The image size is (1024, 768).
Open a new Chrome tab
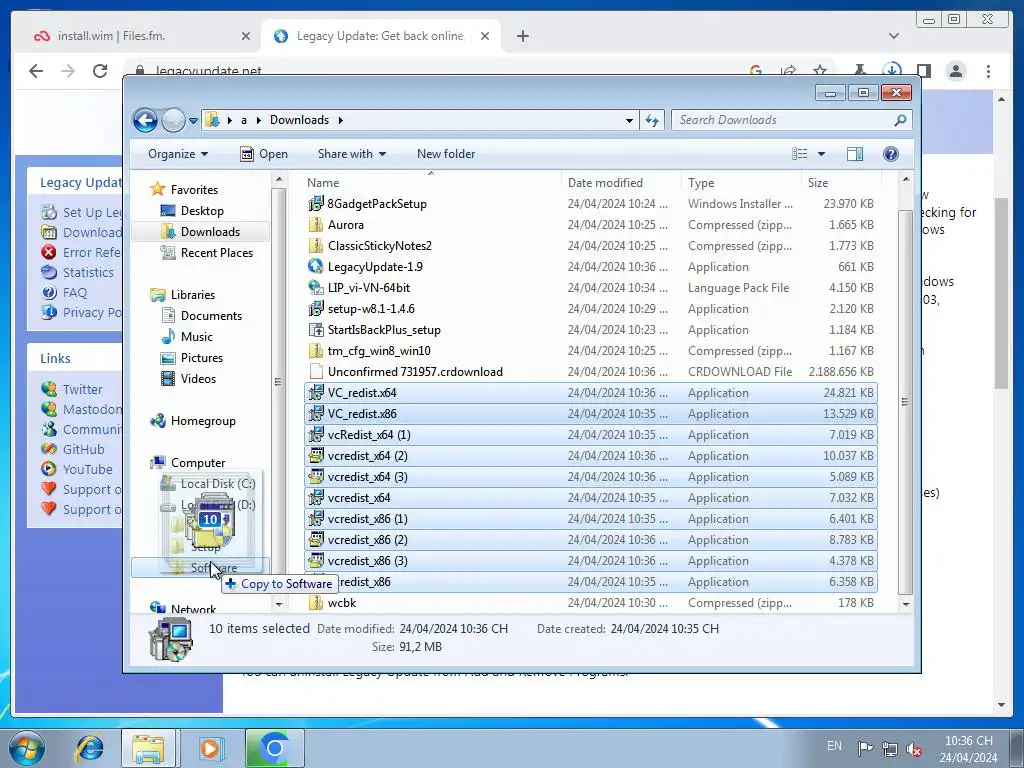pyautogui.click(x=523, y=36)
